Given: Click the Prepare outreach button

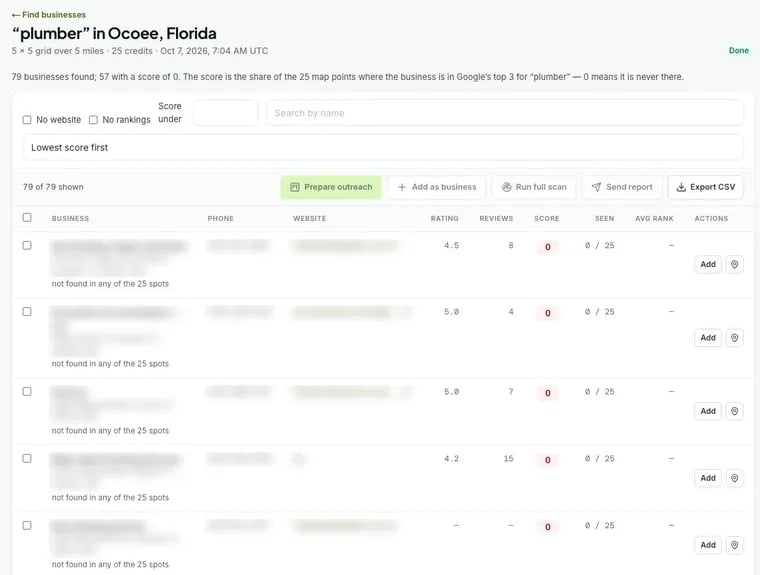Looking at the screenshot, I should tap(331, 187).
